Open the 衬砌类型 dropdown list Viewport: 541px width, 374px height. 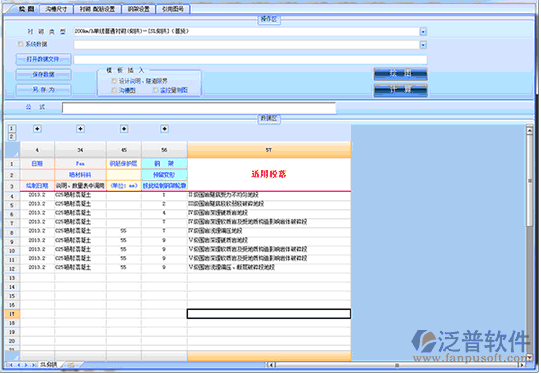point(423,32)
